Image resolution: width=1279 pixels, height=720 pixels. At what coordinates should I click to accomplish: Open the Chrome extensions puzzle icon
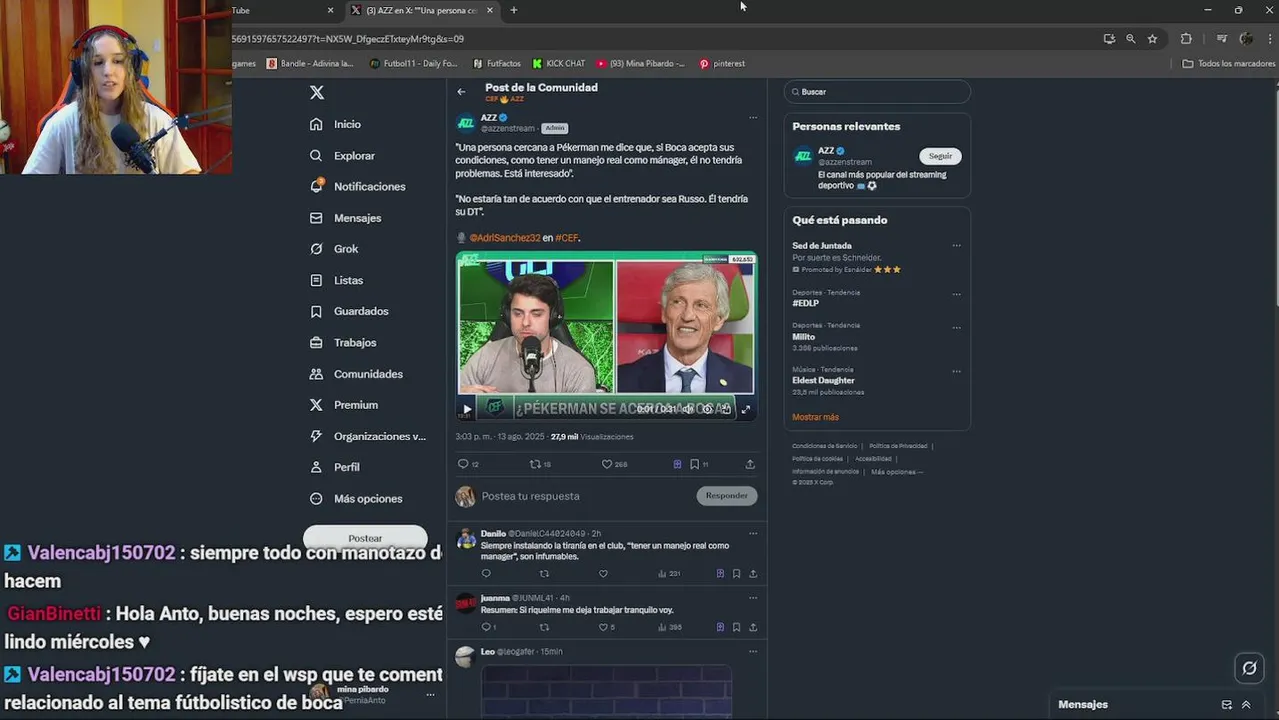tap(1186, 39)
